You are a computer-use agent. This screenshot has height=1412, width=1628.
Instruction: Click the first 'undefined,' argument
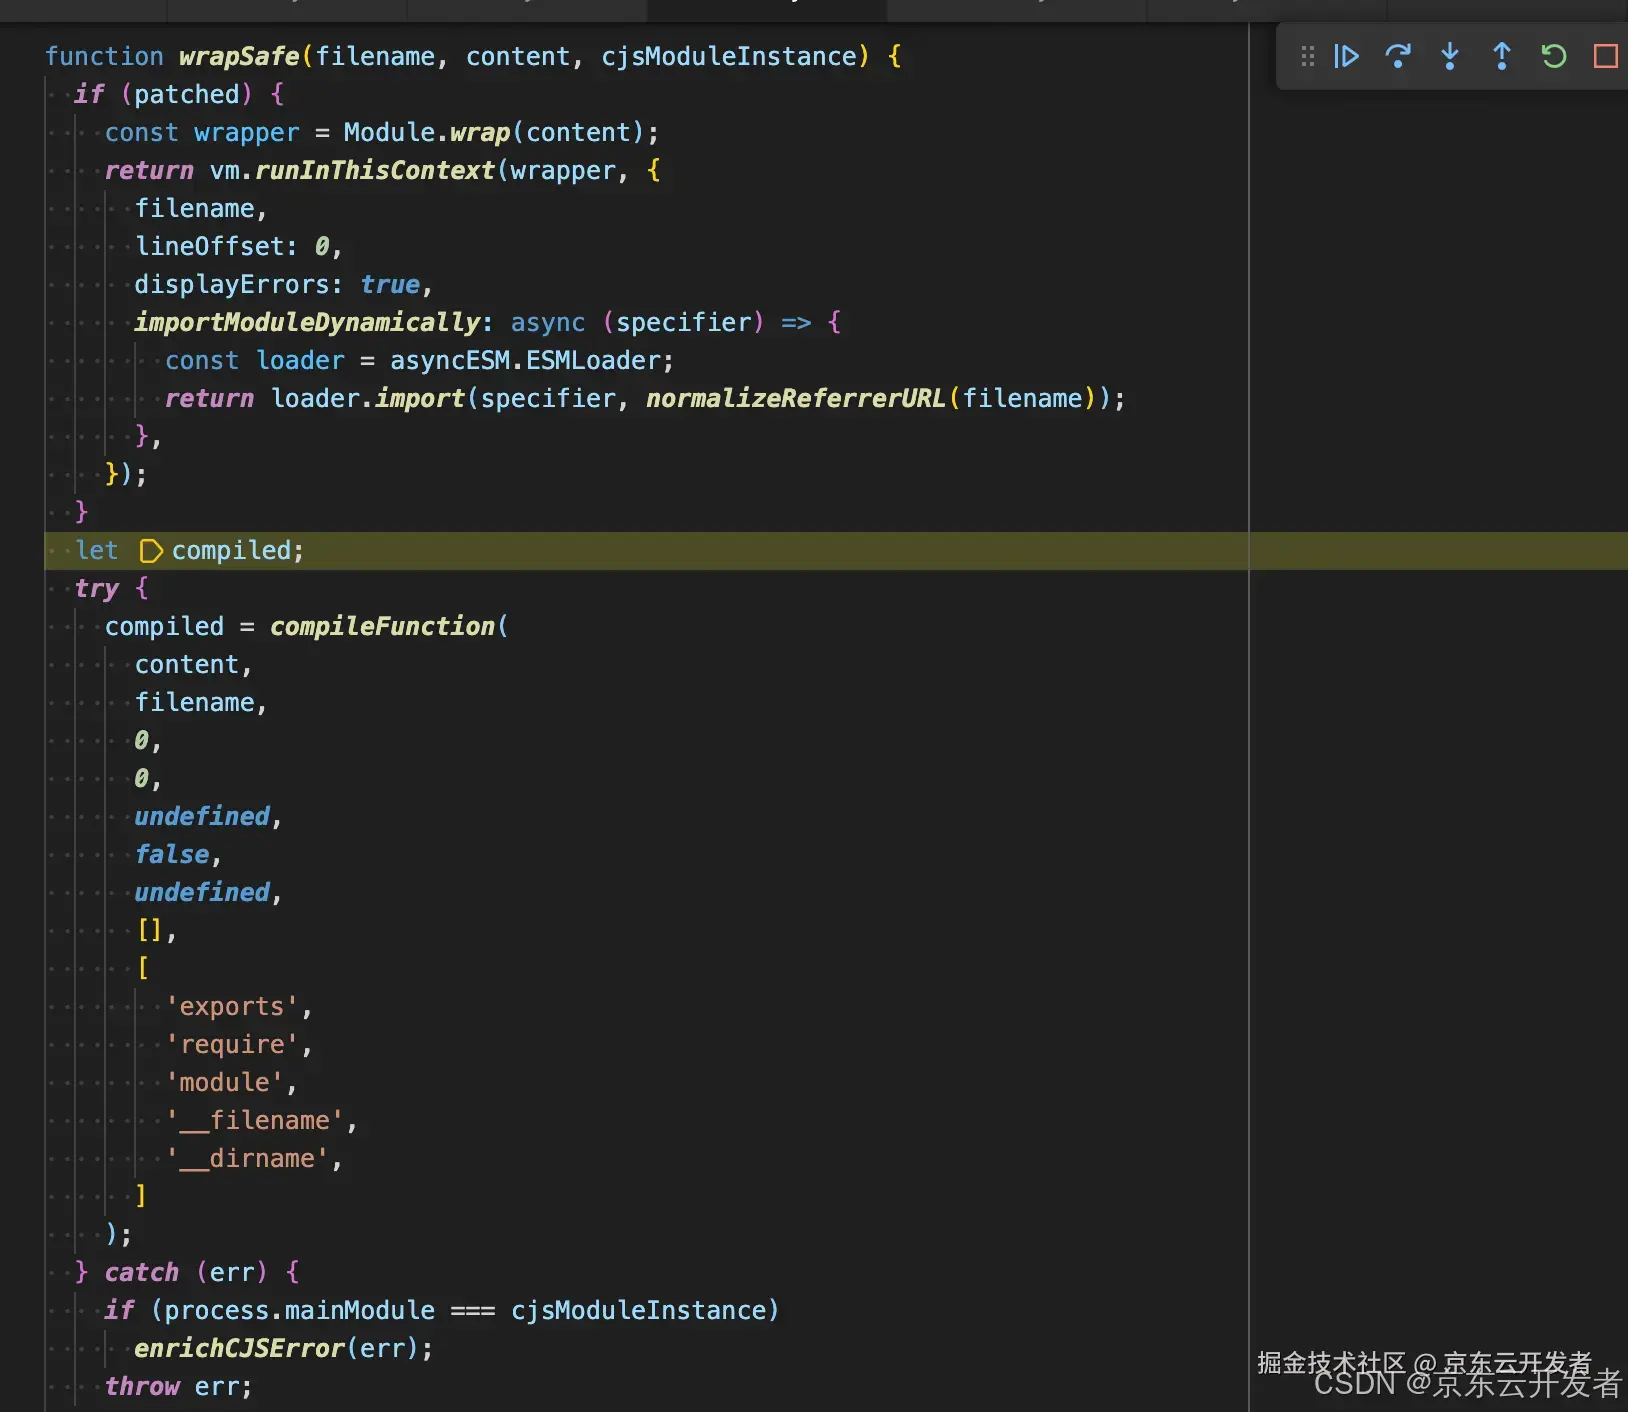click(208, 817)
